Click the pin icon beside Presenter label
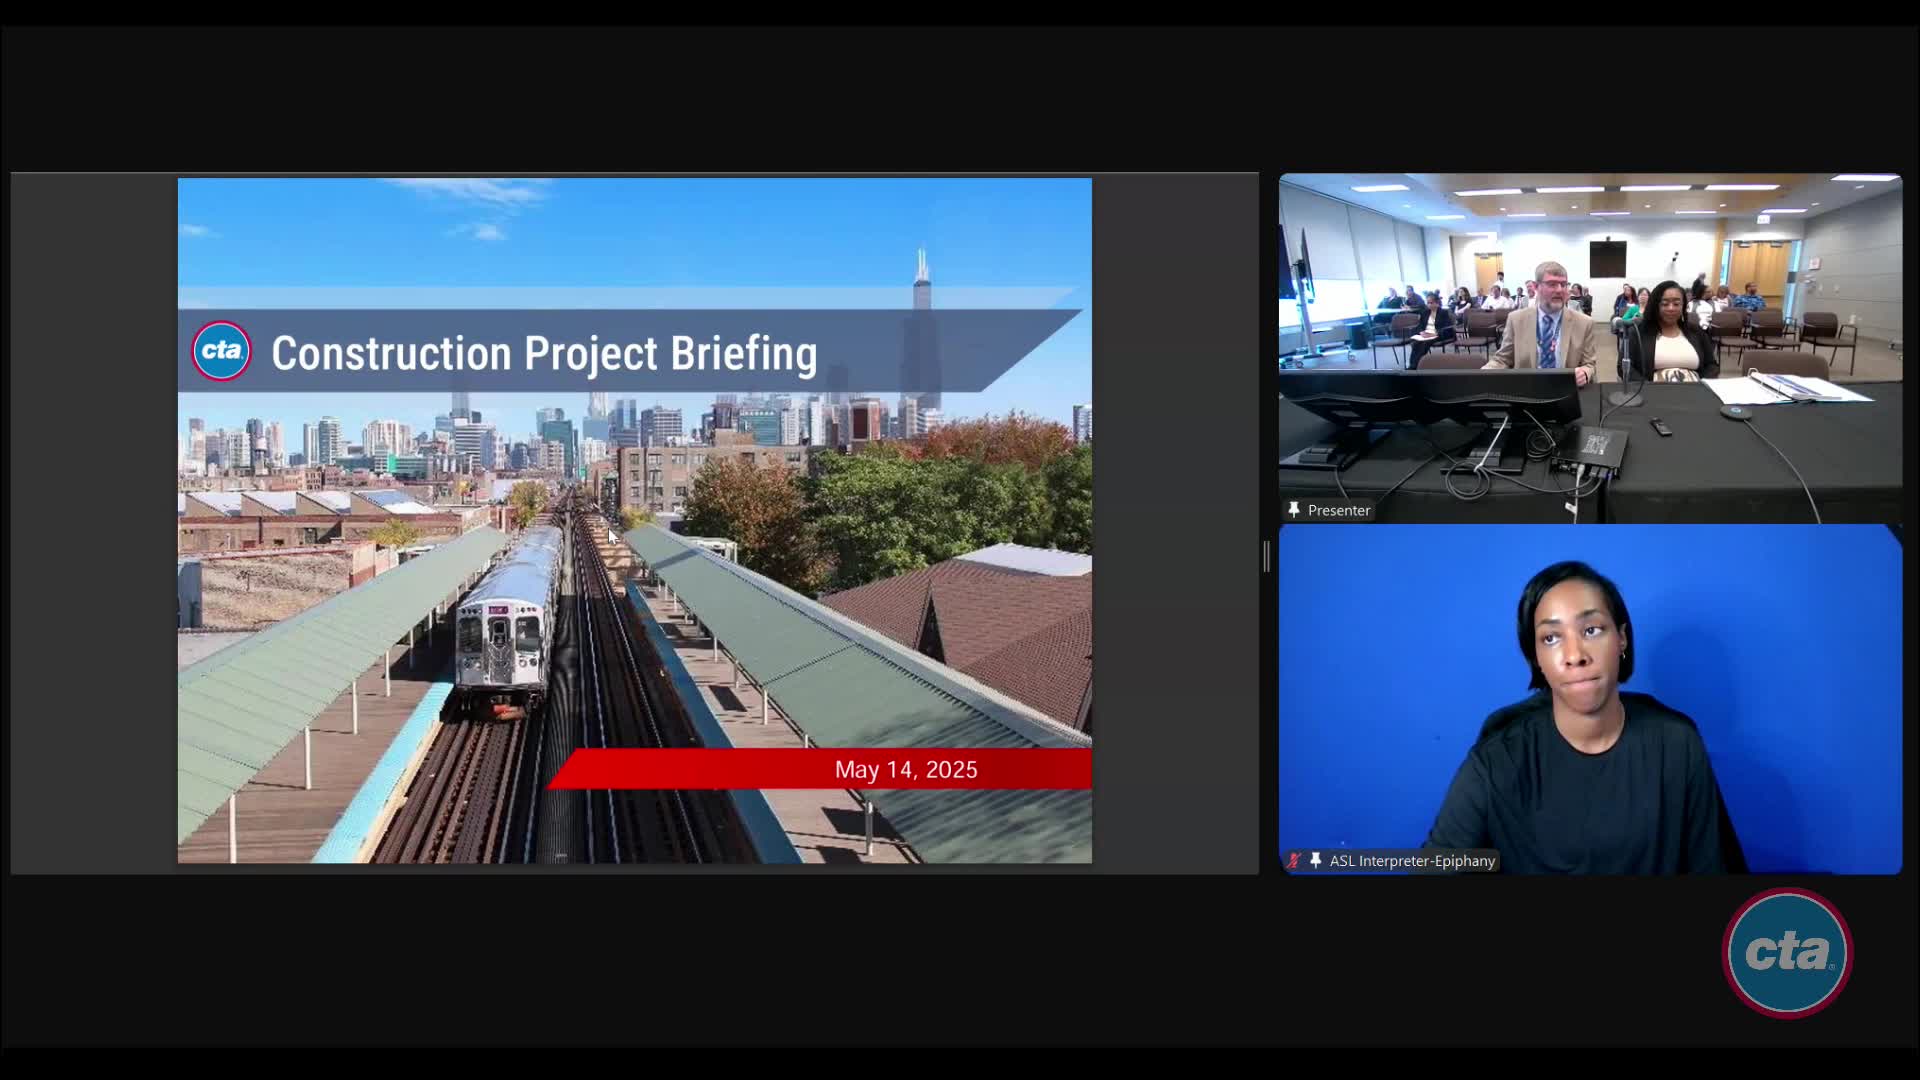This screenshot has width=1920, height=1080. [1293, 510]
